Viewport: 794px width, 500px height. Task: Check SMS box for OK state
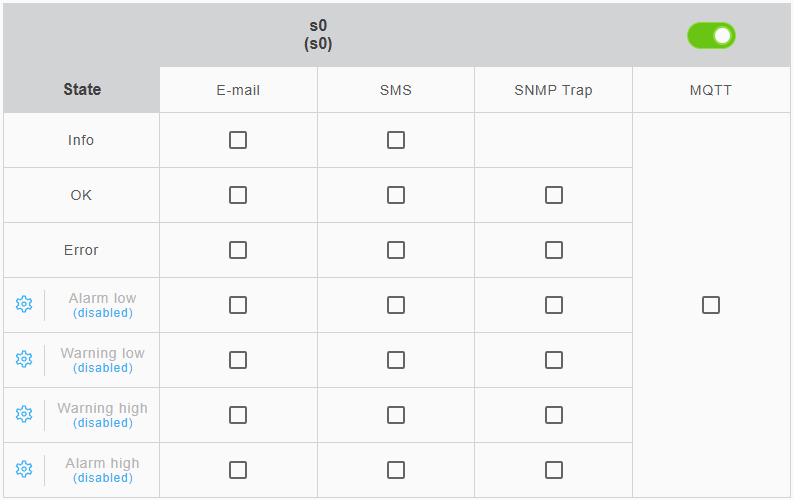[x=396, y=195]
